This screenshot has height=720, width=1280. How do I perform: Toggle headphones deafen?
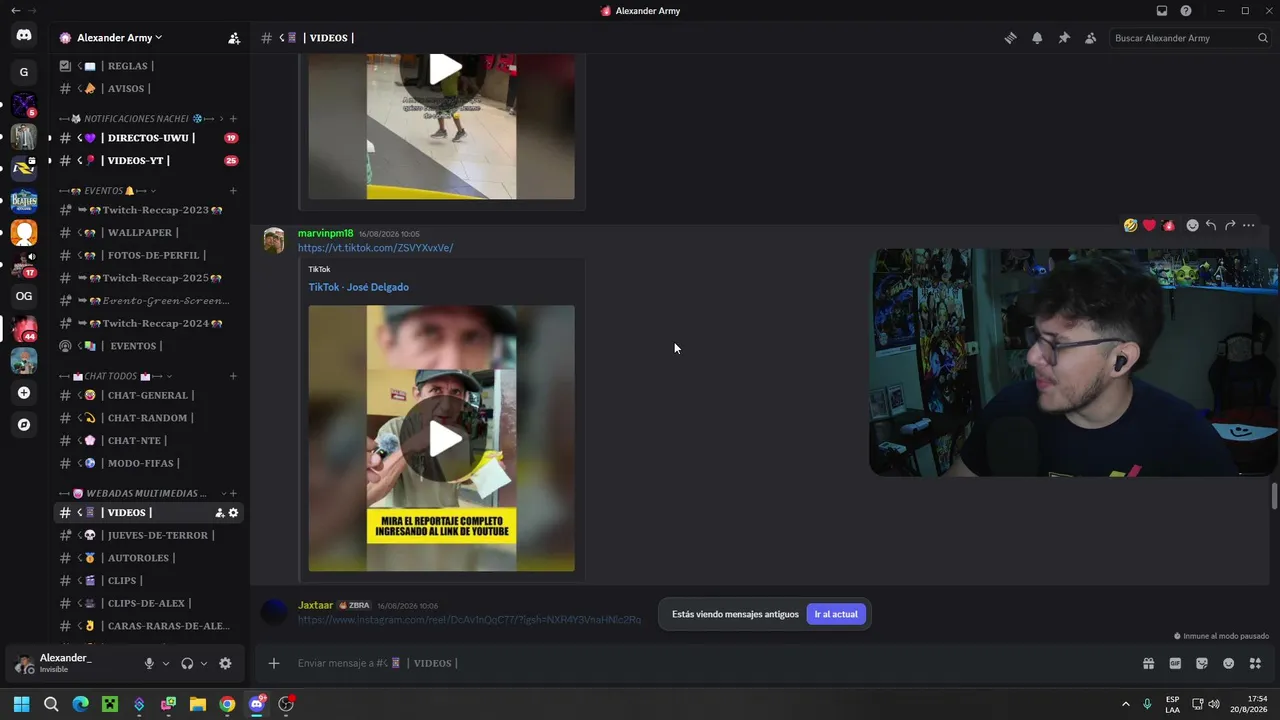(x=187, y=663)
